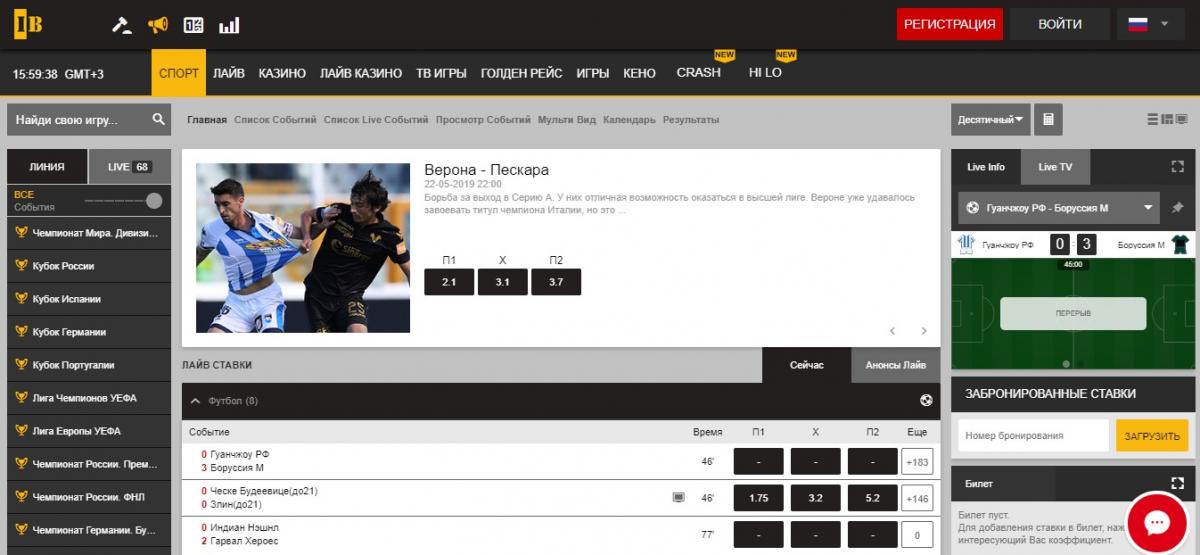Open the statistics bar chart icon
The width and height of the screenshot is (1200, 555).
[229, 25]
